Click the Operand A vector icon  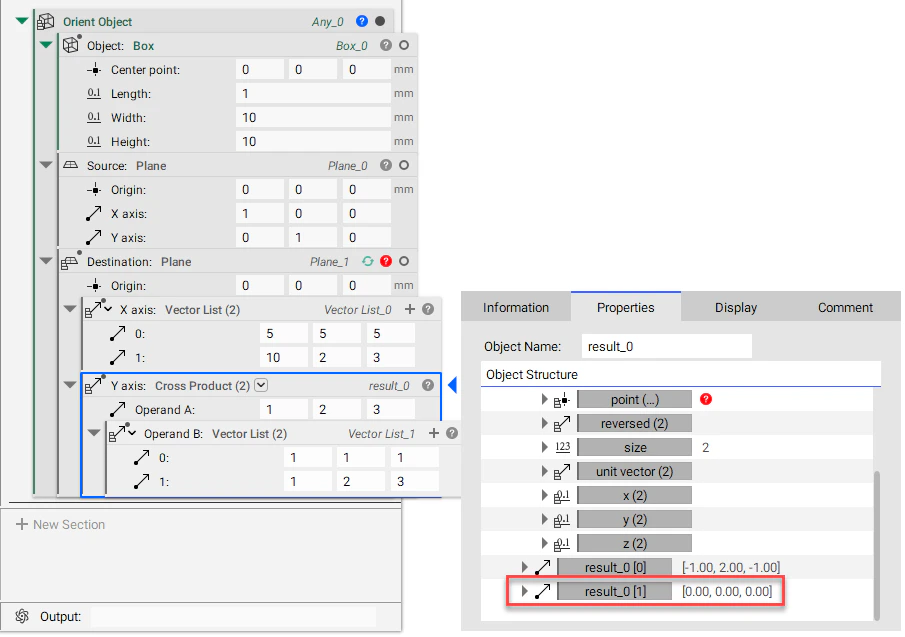coord(117,409)
